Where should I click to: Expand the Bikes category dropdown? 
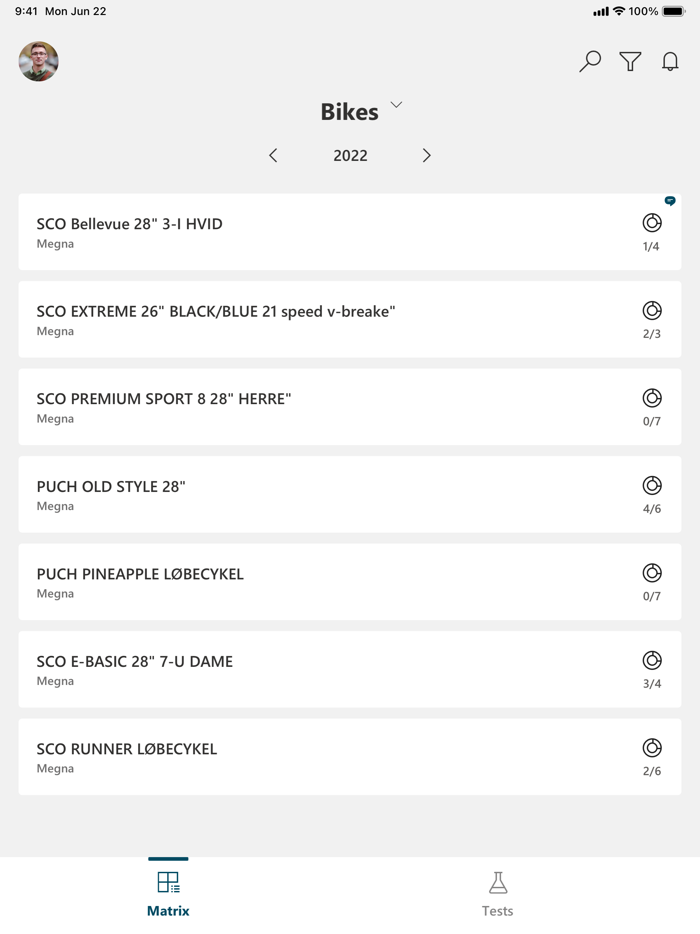(x=396, y=106)
